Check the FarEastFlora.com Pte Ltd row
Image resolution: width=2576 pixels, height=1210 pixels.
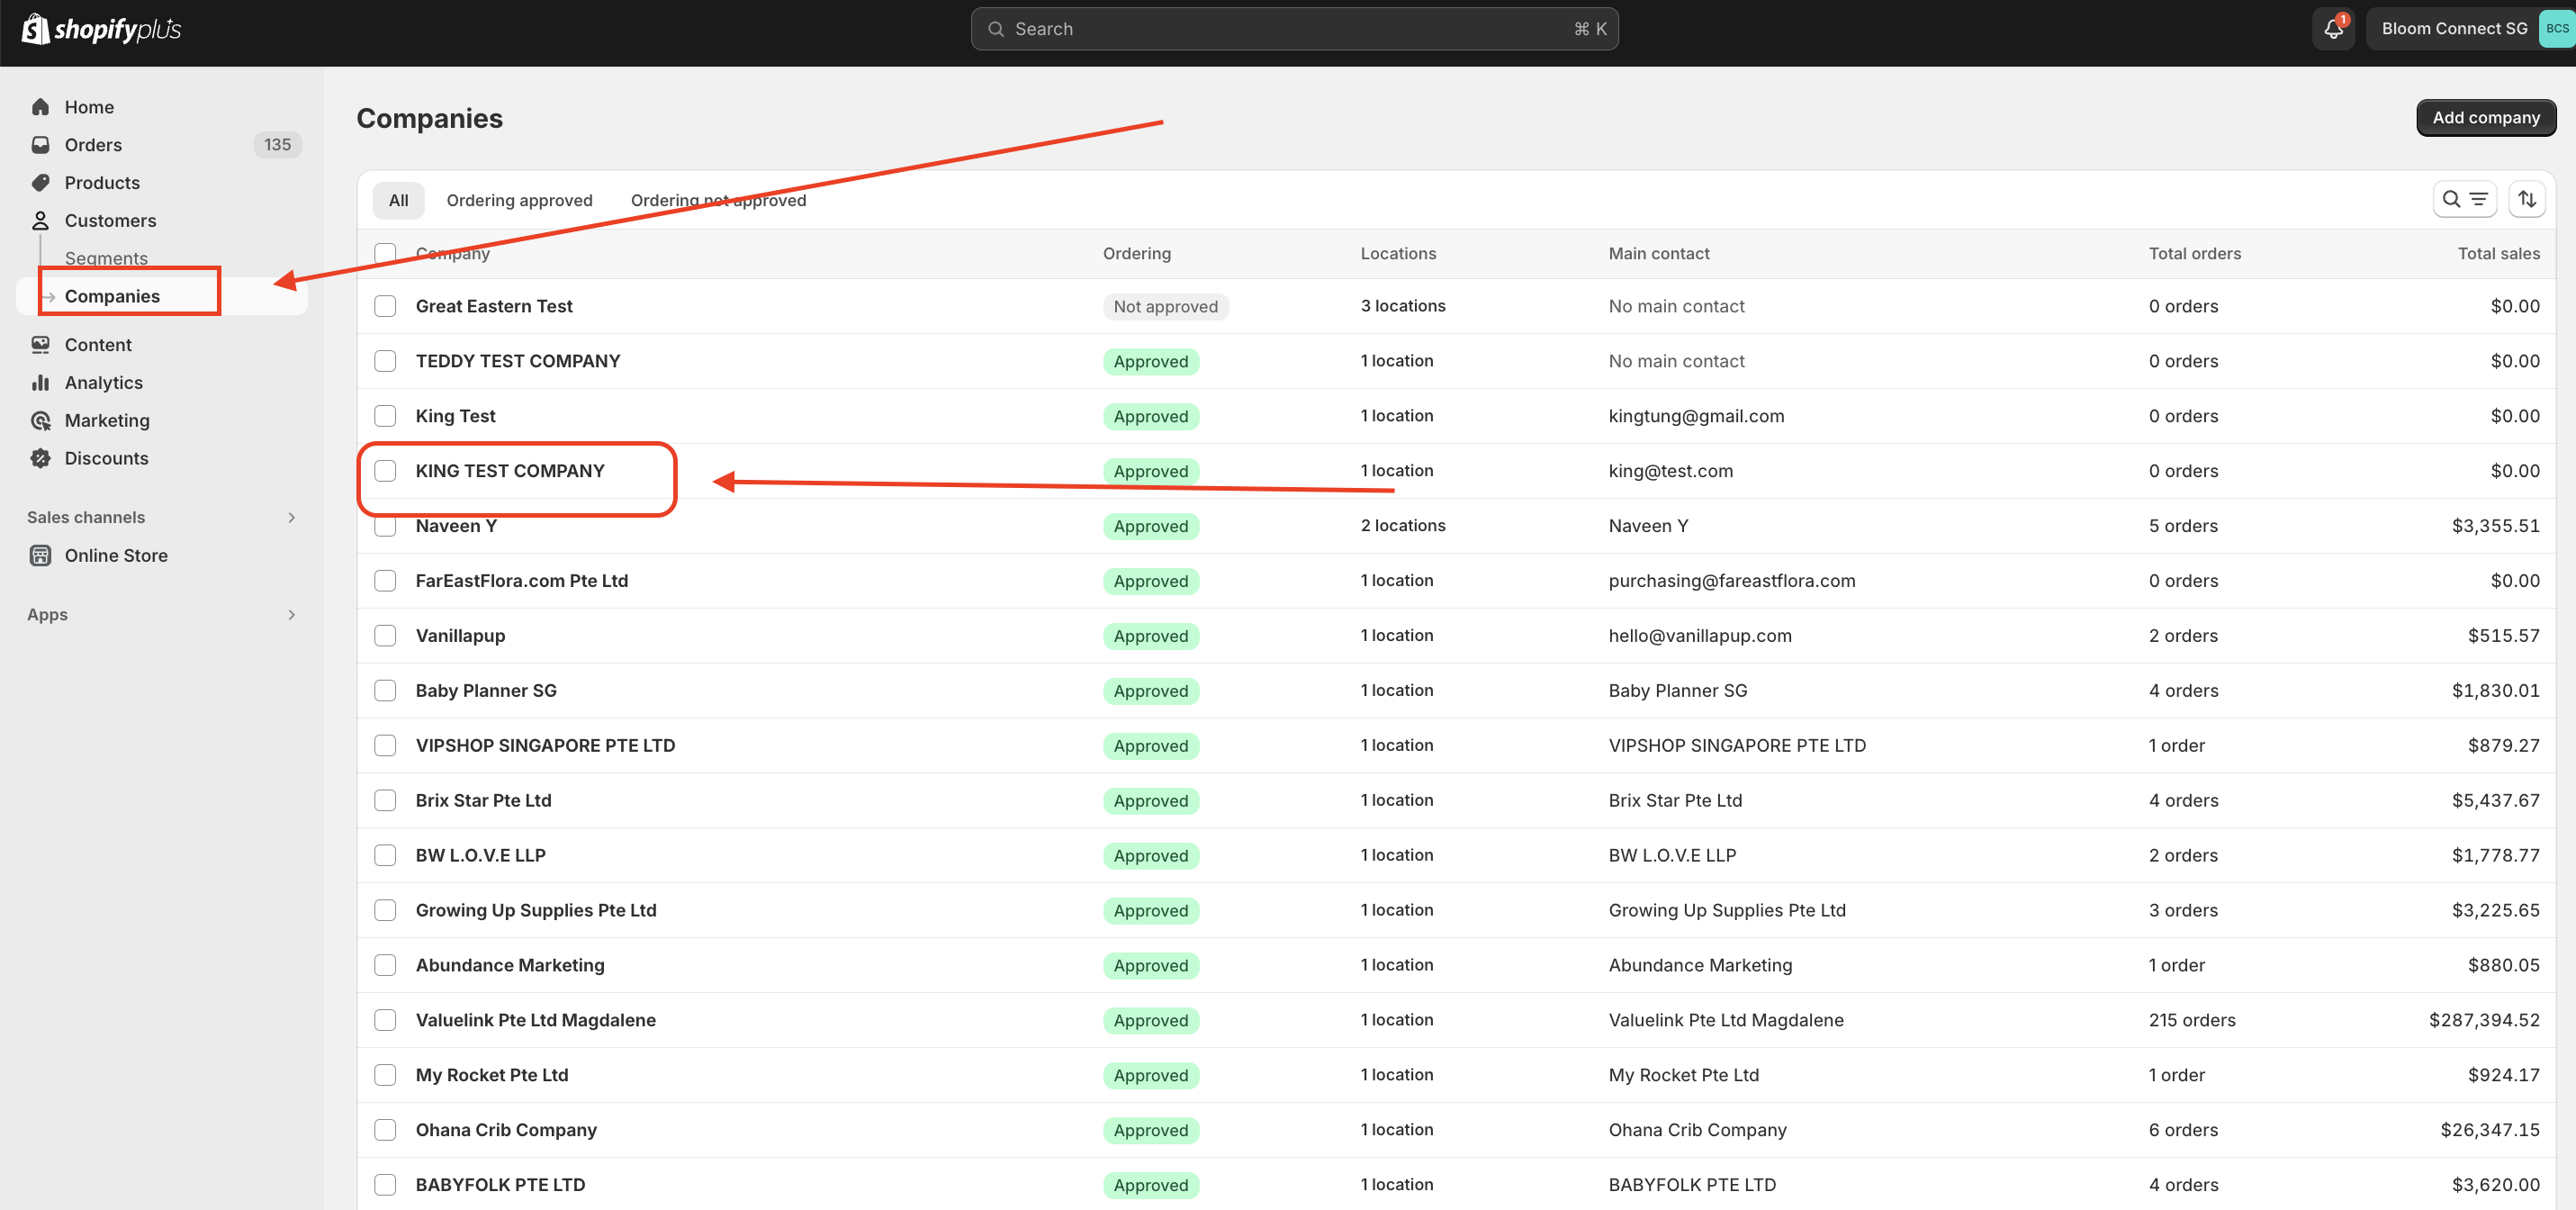point(385,581)
